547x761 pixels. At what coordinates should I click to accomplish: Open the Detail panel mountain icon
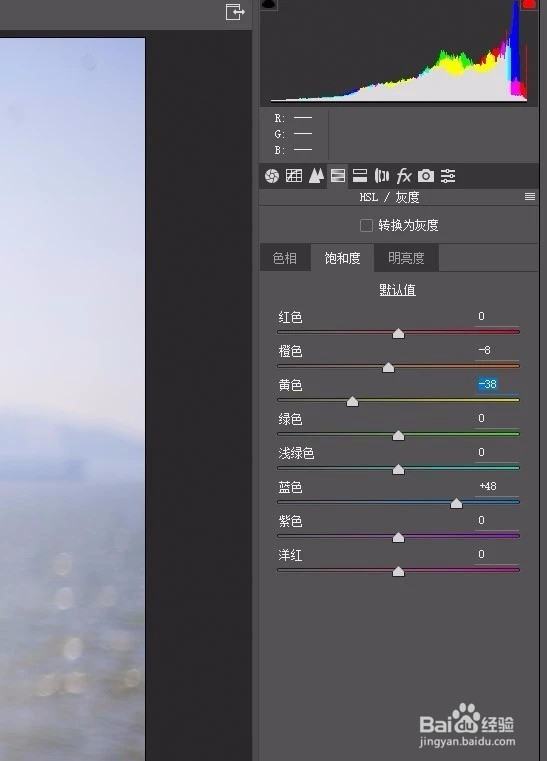coord(316,175)
